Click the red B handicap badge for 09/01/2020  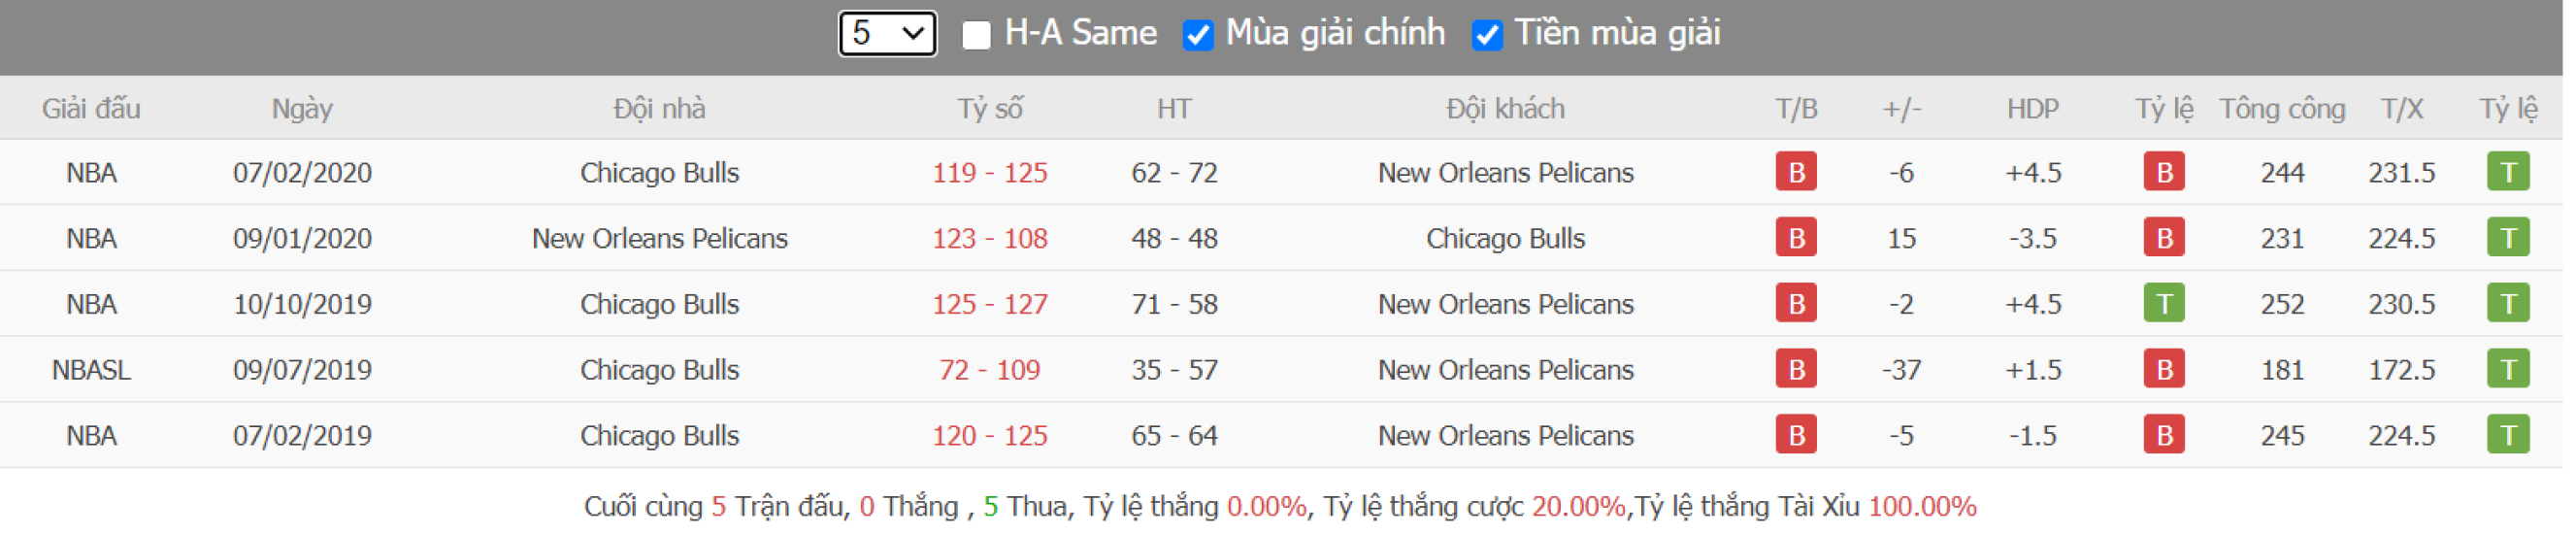coord(2163,238)
